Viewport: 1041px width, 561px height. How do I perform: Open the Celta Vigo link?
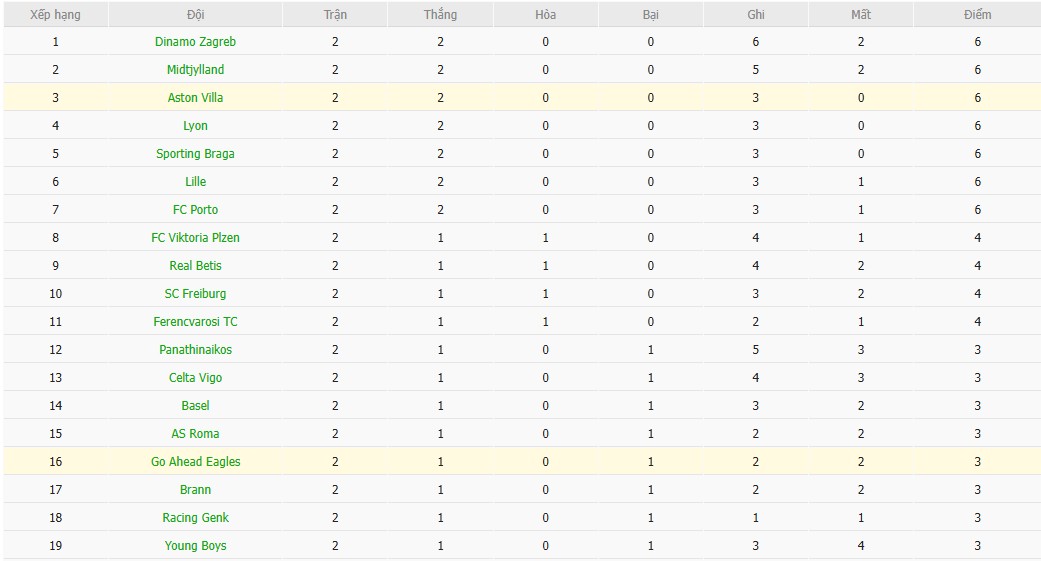click(195, 378)
